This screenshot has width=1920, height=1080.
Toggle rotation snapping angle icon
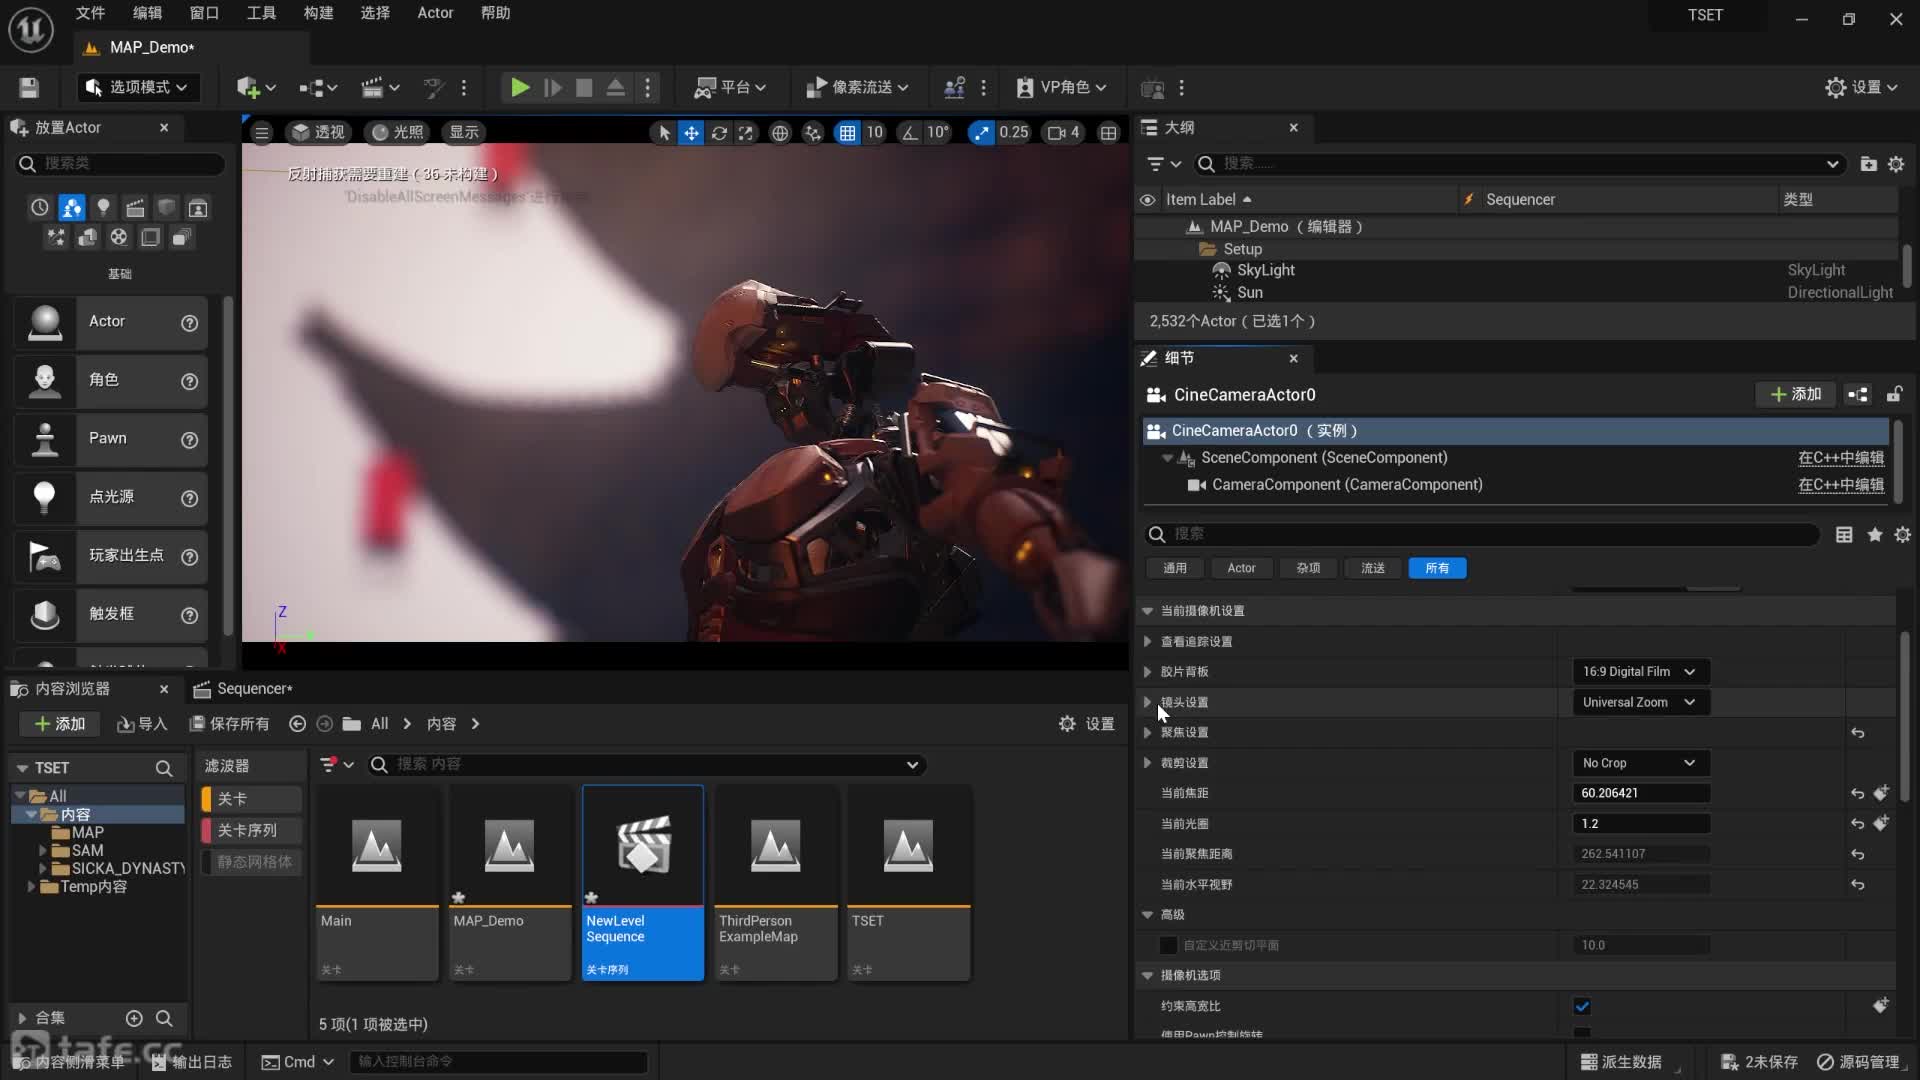pyautogui.click(x=909, y=132)
